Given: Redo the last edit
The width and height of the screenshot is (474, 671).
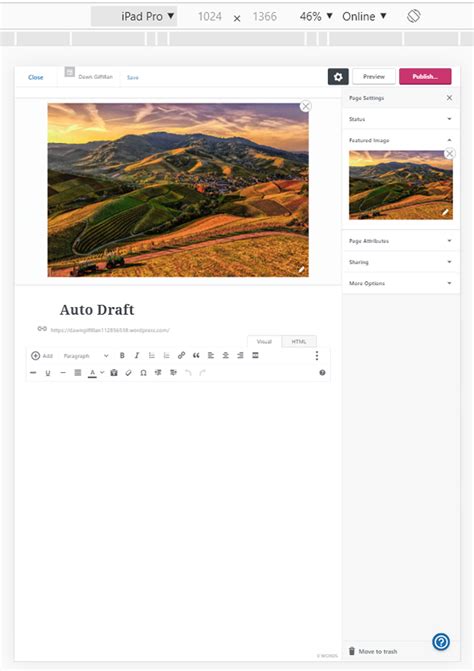Looking at the screenshot, I should pos(203,373).
